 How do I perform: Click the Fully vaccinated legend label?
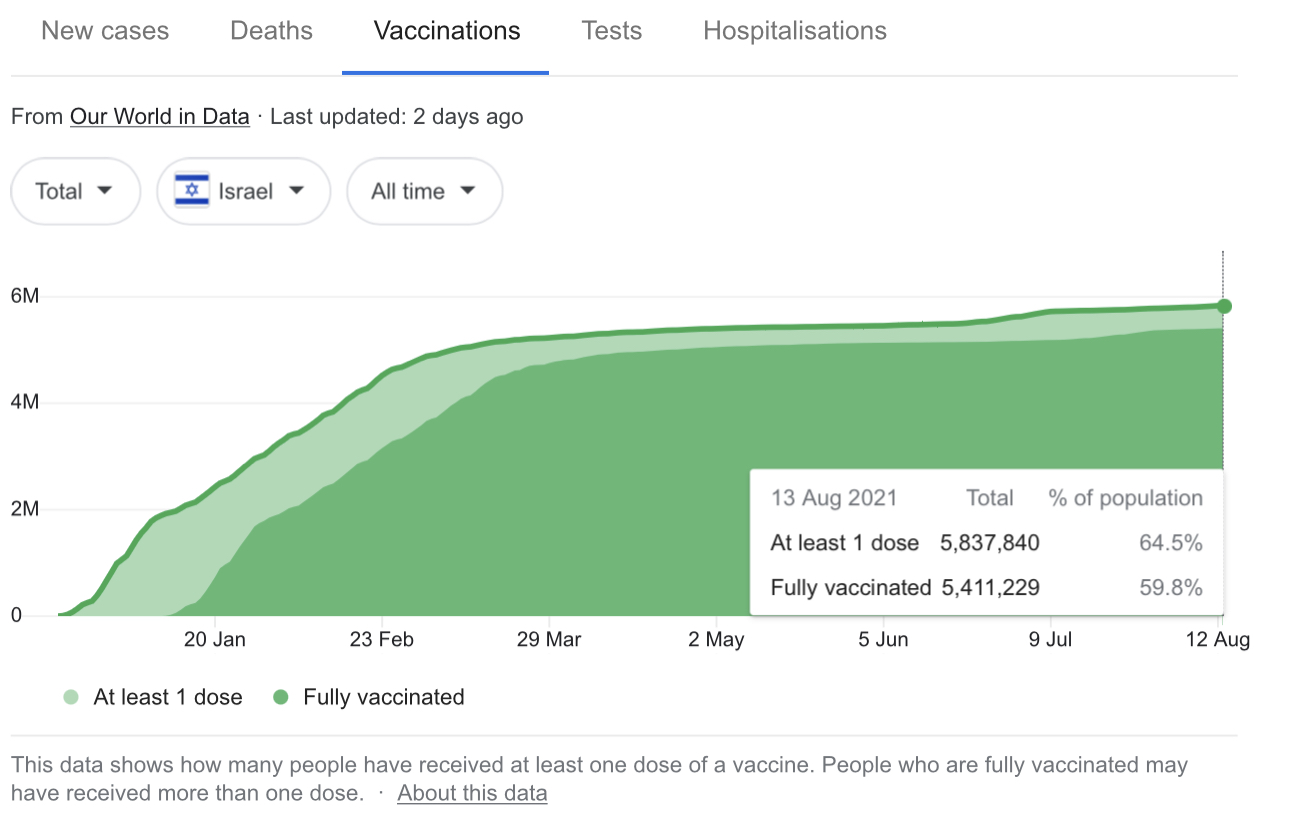[384, 697]
